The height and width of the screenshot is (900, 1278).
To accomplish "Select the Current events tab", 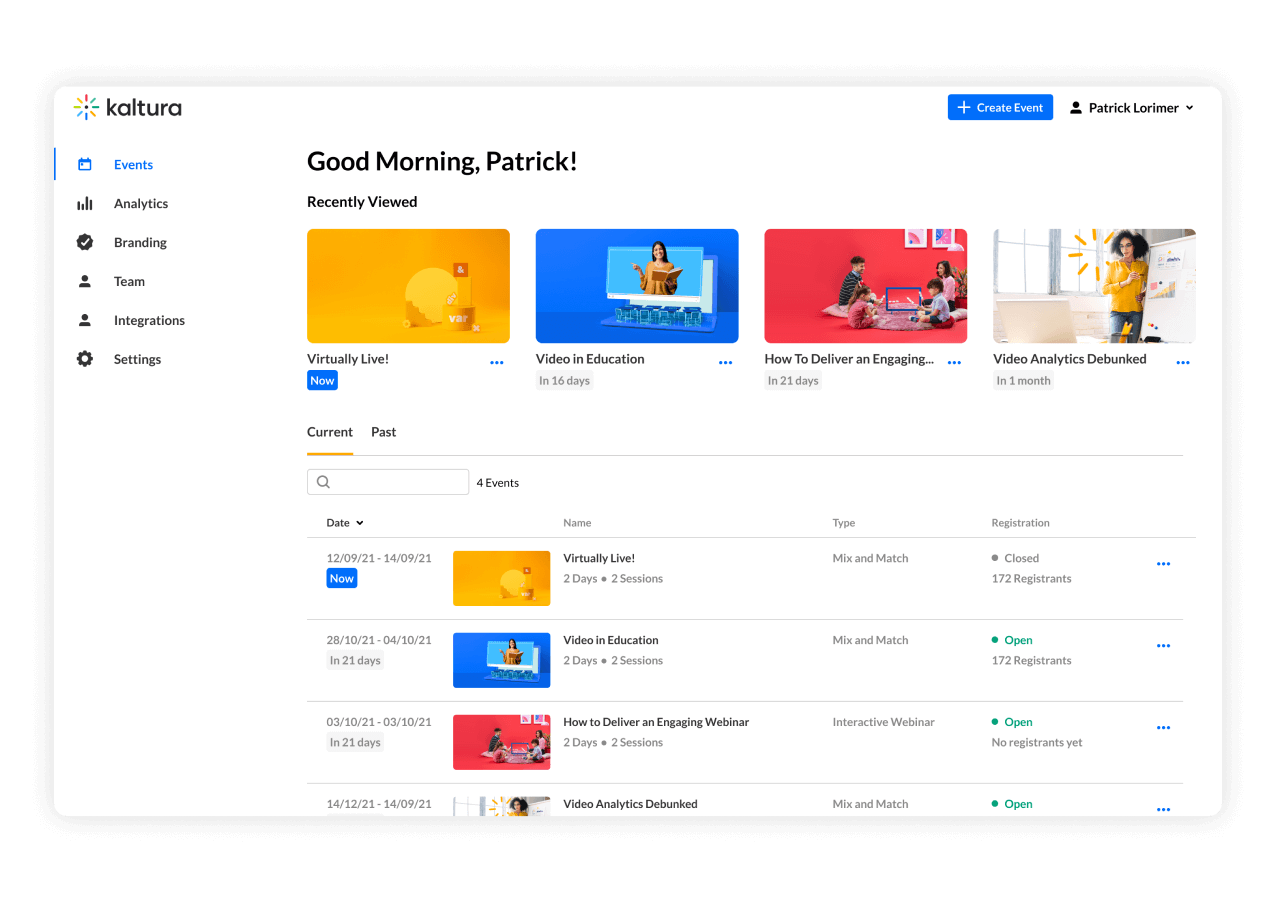I will pyautogui.click(x=329, y=431).
